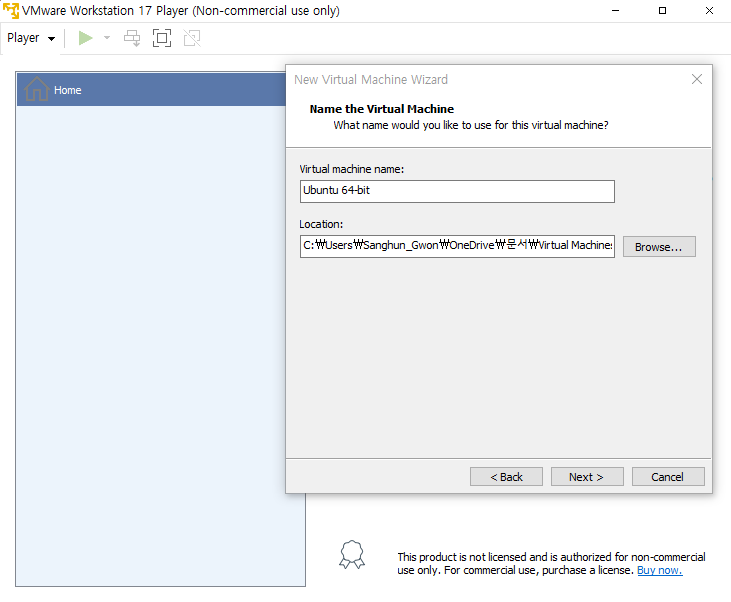
Task: Proceed with the Next > button
Action: 587,477
